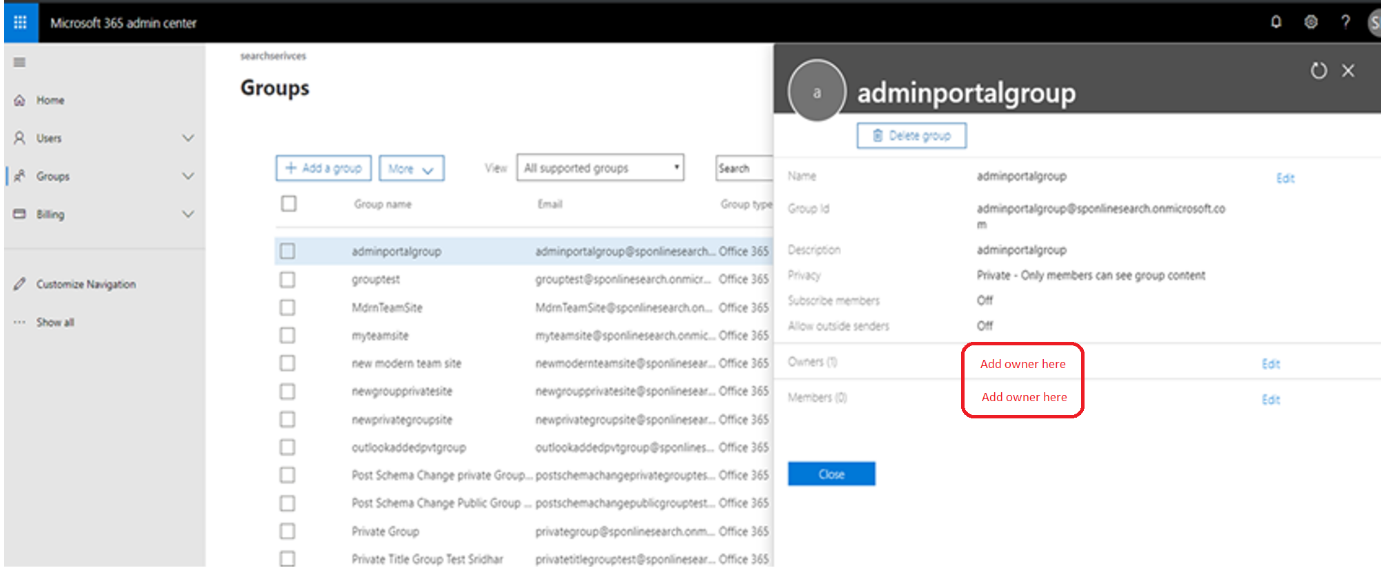This screenshot has height=579, width=1381.
Task: Select the new modern team site name
Action: tap(406, 364)
